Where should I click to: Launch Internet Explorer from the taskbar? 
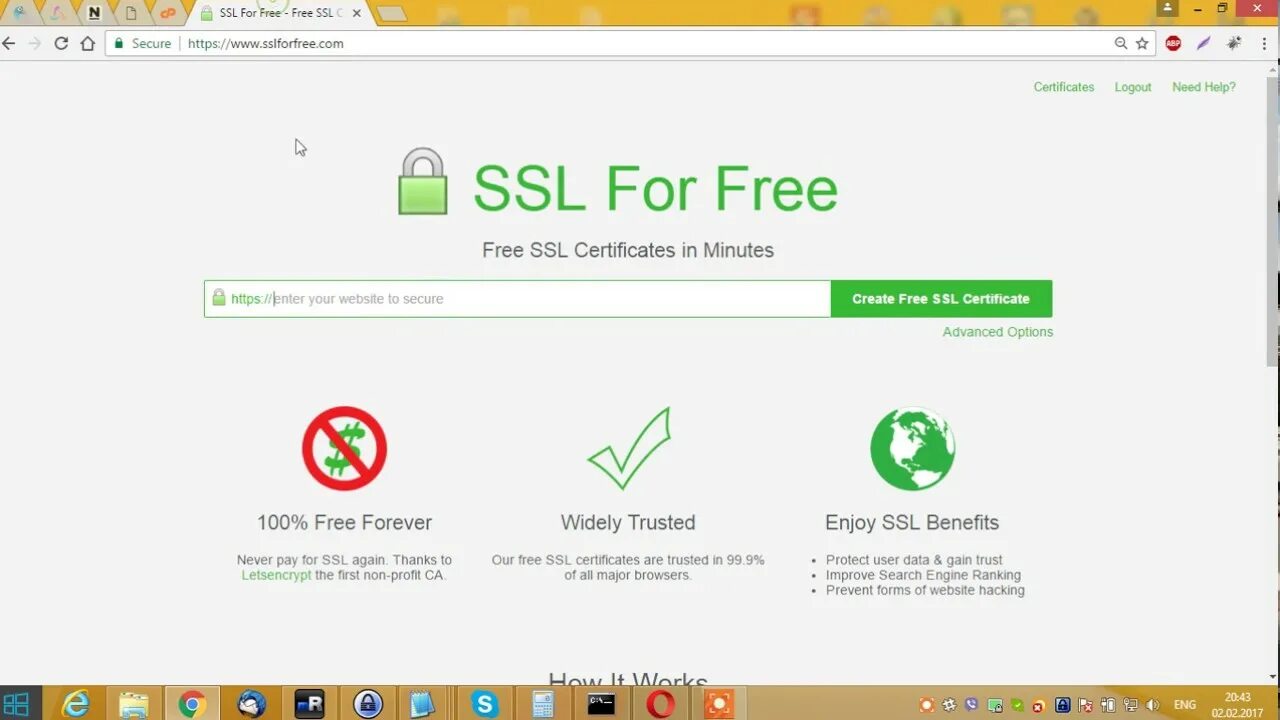[x=75, y=704]
